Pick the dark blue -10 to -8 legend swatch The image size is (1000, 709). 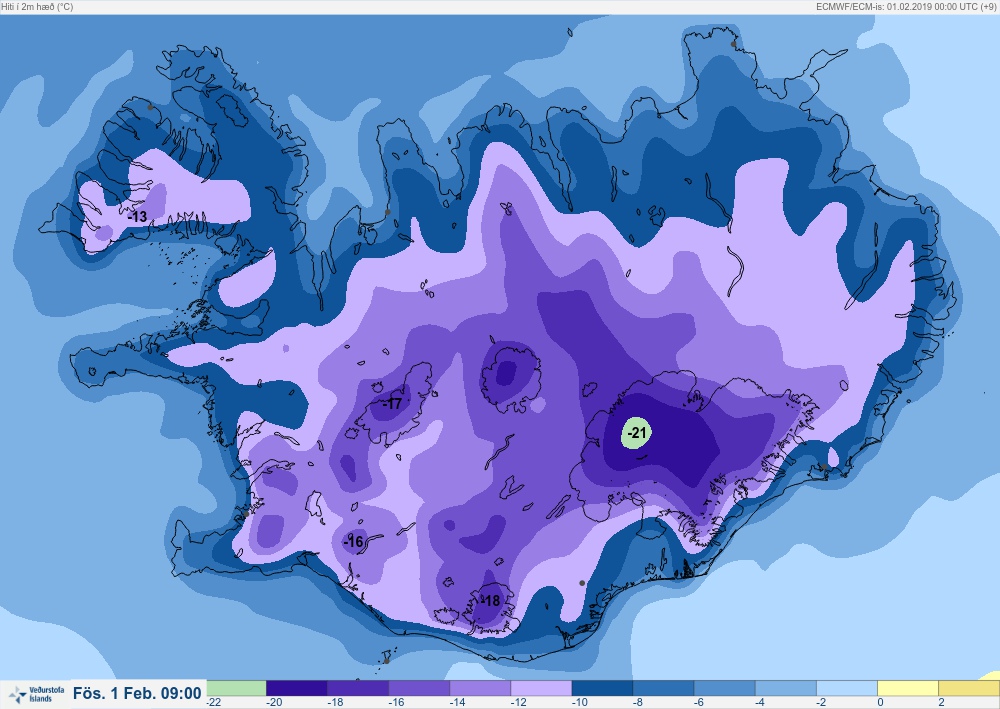coord(603,688)
